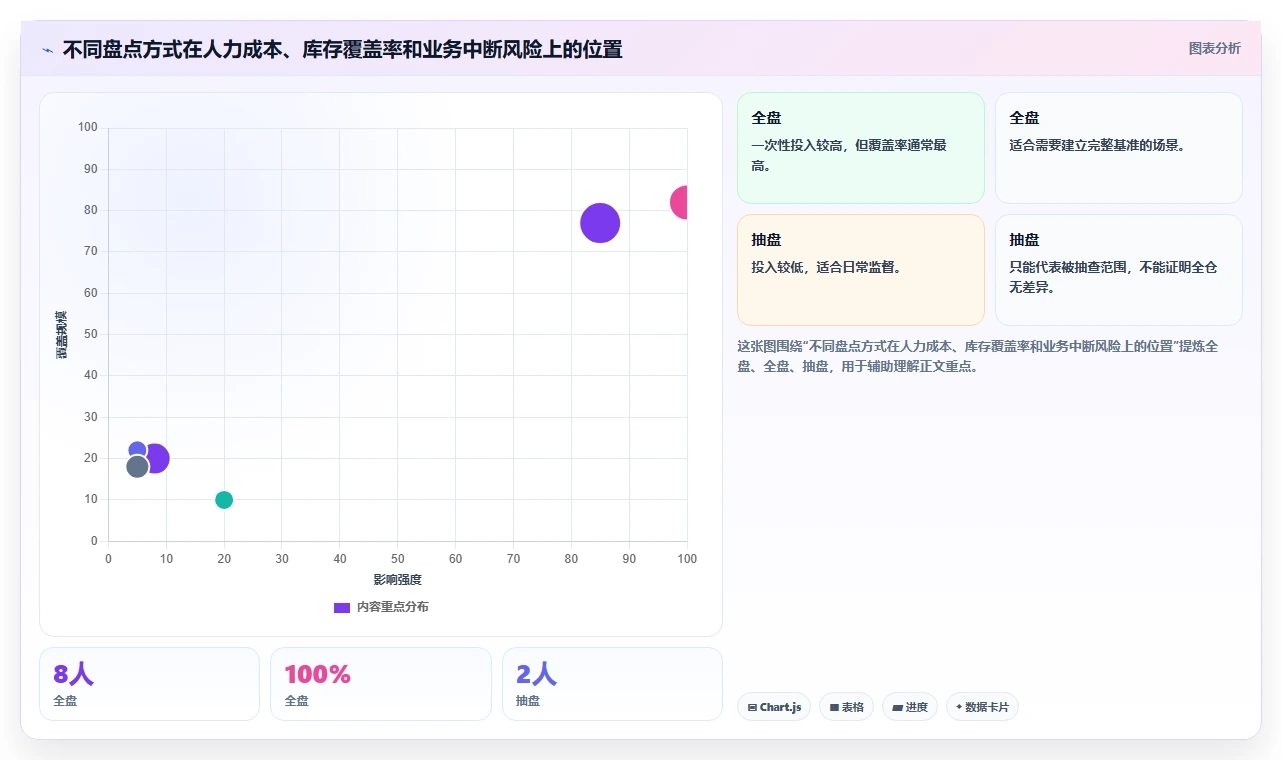
Task: Click the card title 不同盘点方式在人力成本…
Action: [x=342, y=49]
